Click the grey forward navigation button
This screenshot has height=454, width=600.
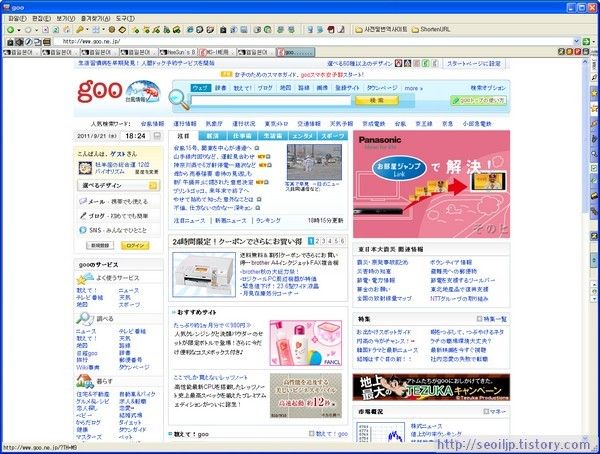point(28,30)
